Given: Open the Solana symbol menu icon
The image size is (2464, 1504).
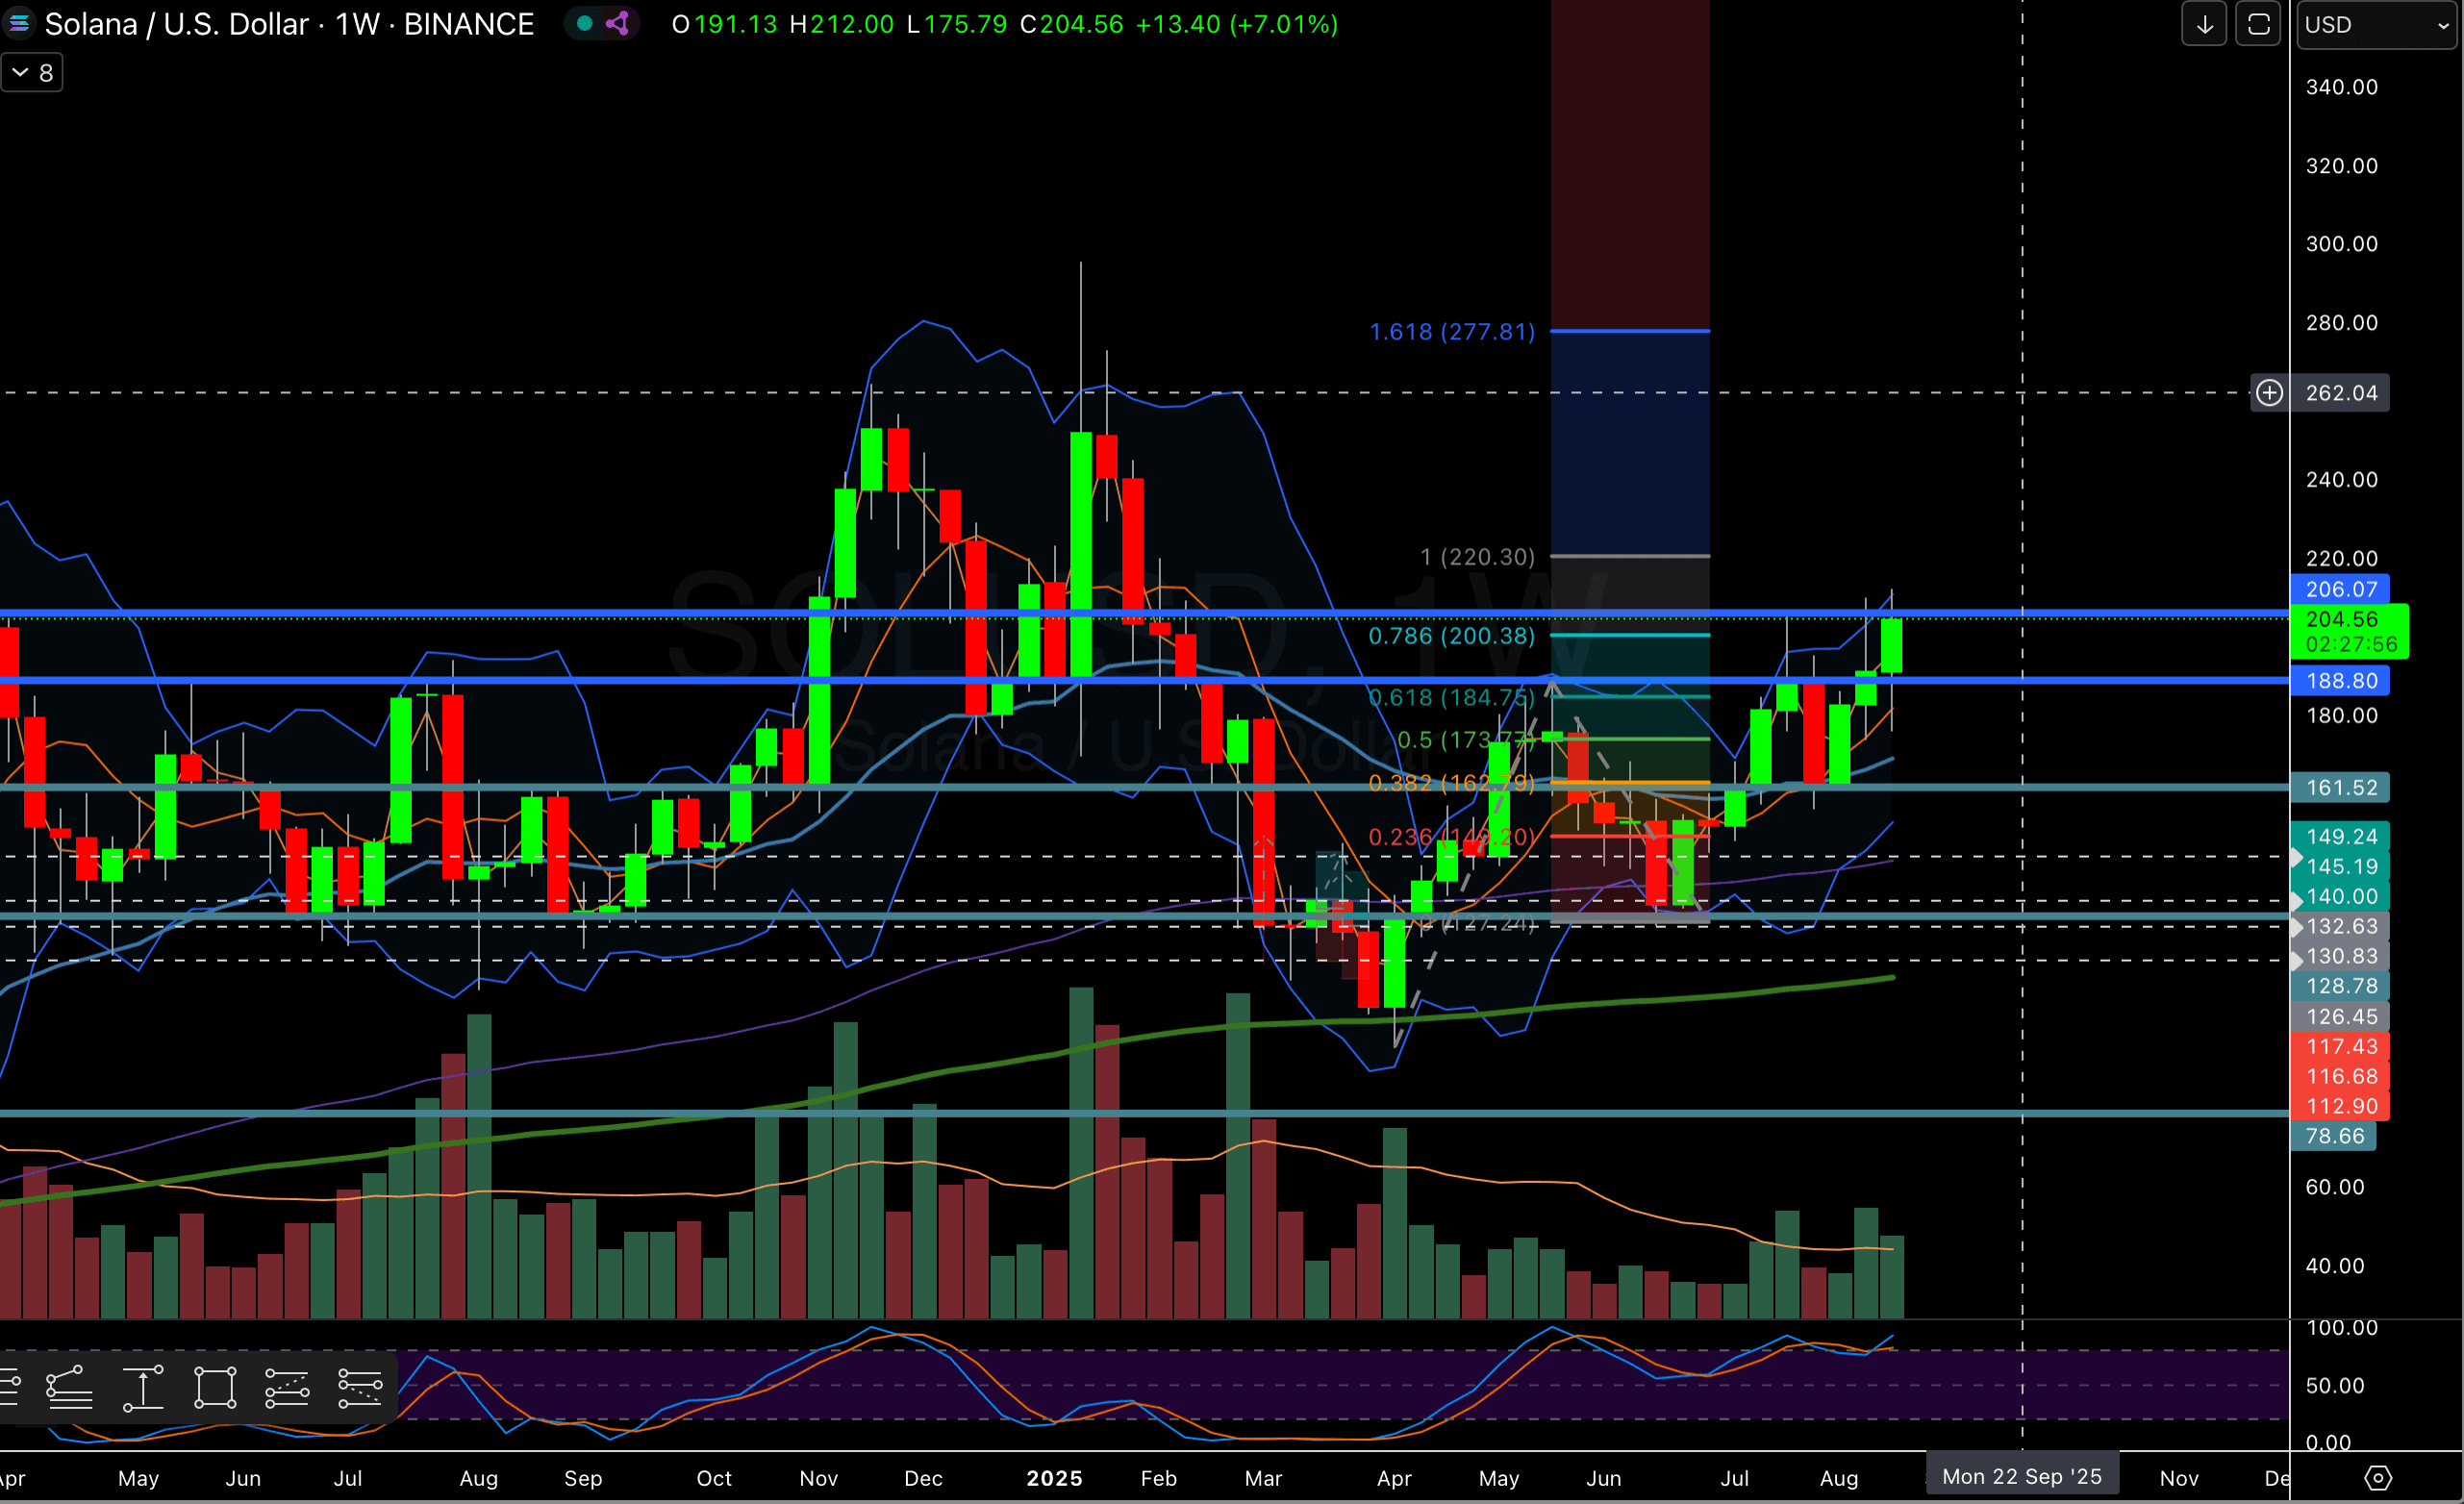Looking at the screenshot, I should (19, 24).
